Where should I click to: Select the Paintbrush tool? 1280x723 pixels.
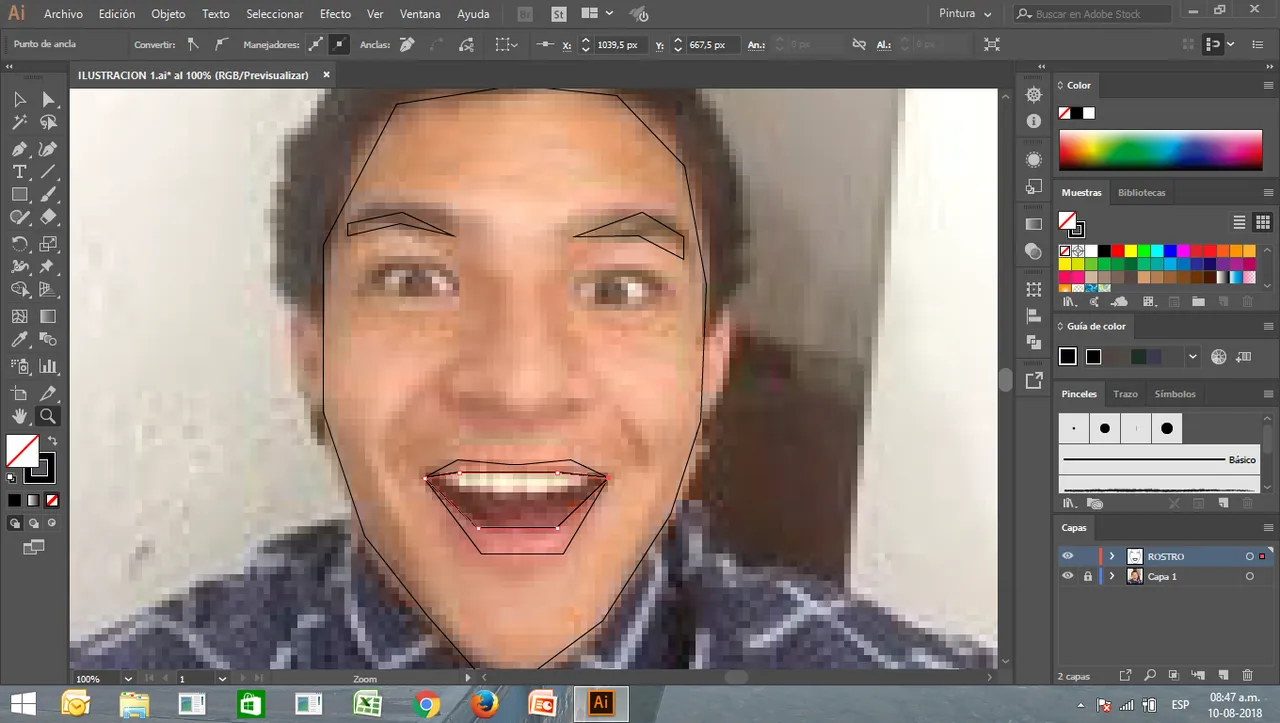(48, 195)
